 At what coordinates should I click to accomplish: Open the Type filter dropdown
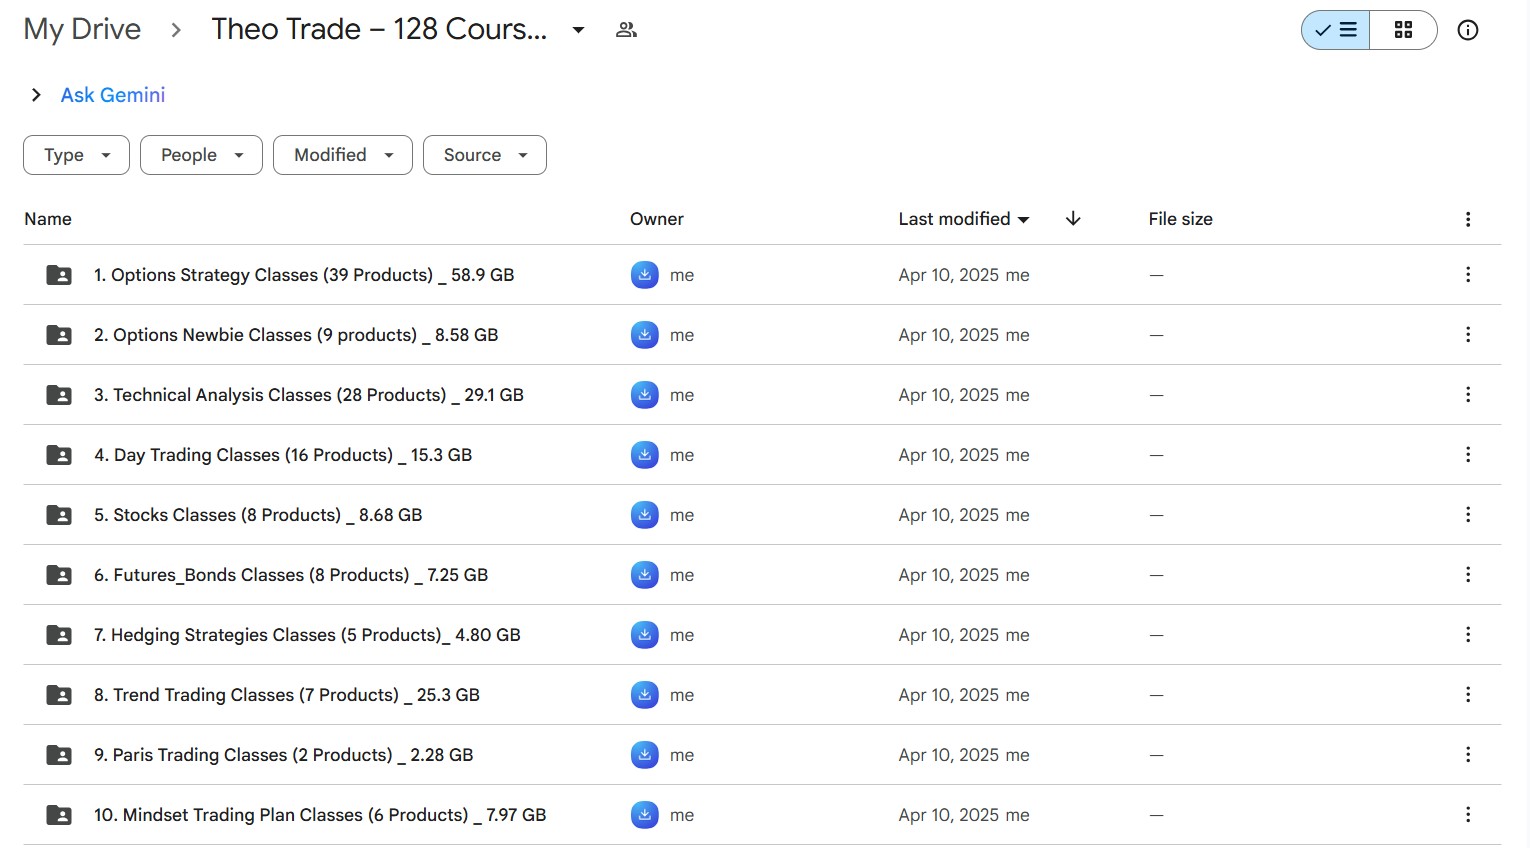[76, 155]
